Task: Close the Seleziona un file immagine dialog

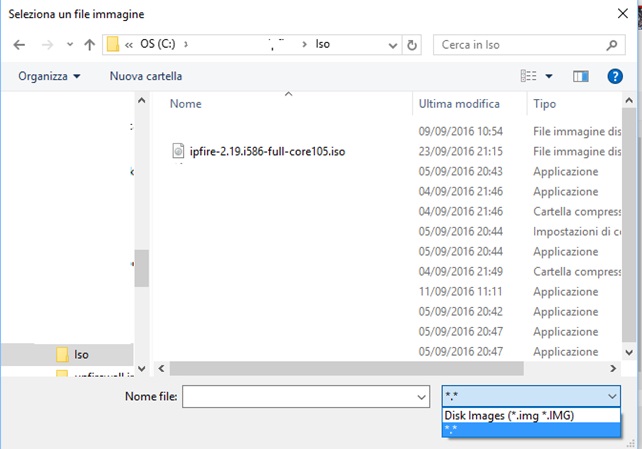Action: click(623, 14)
